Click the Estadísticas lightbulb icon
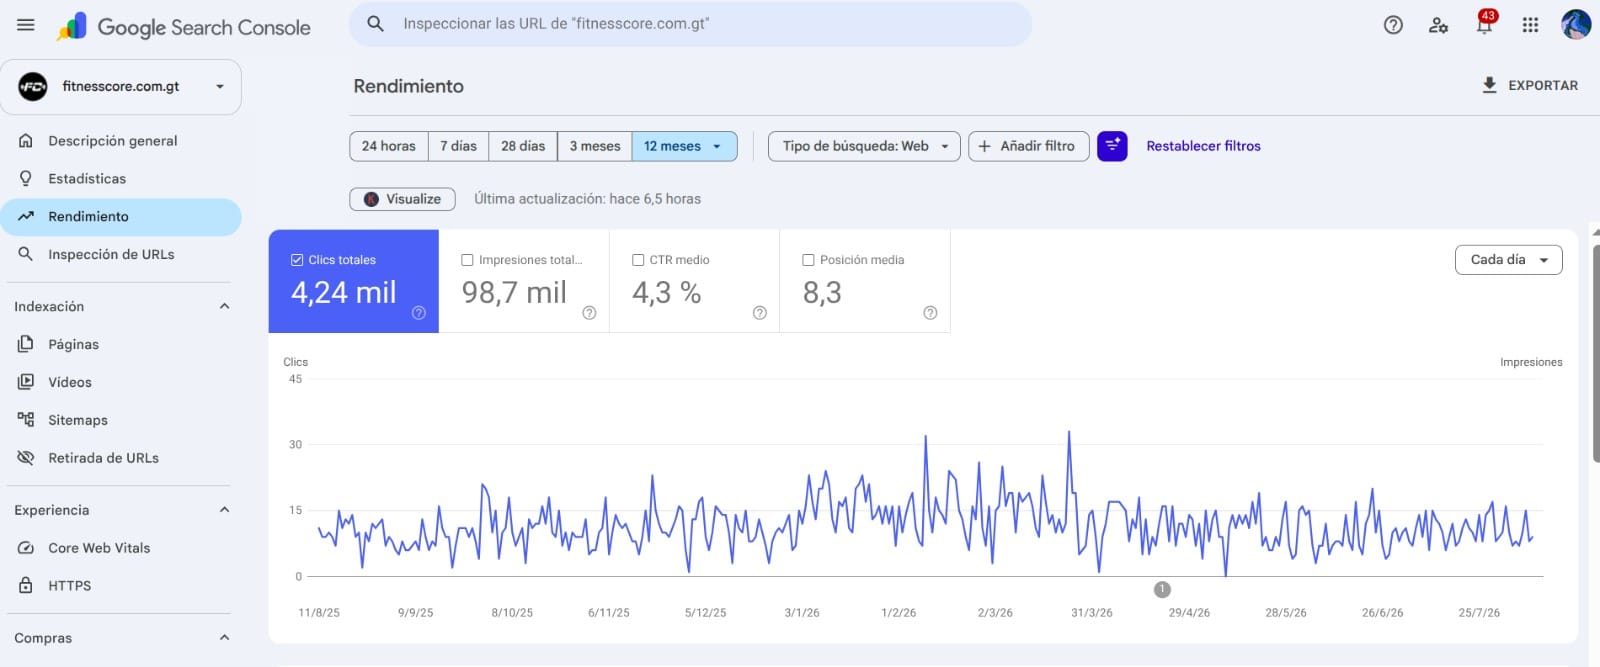Image resolution: width=1600 pixels, height=667 pixels. click(x=26, y=179)
